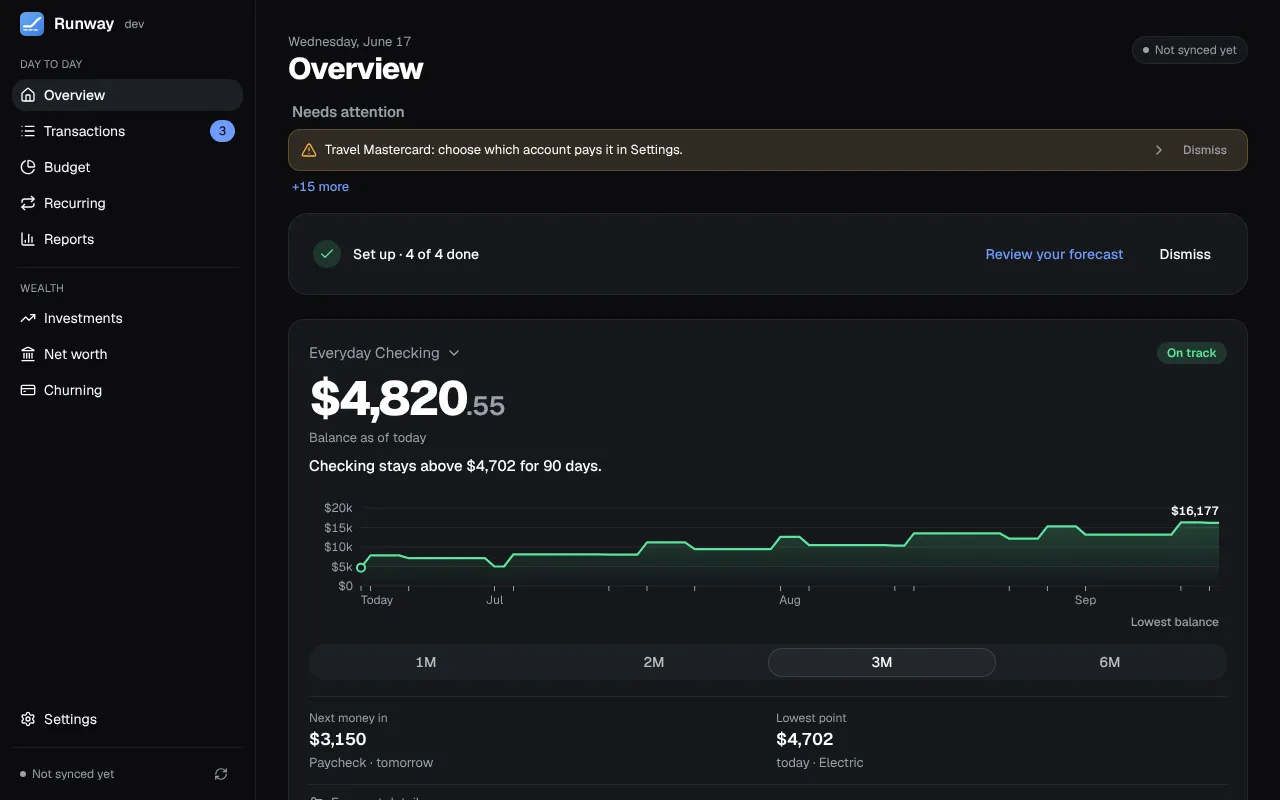Click the Not synced yet pill at top right
This screenshot has height=800, width=1280.
coord(1189,50)
